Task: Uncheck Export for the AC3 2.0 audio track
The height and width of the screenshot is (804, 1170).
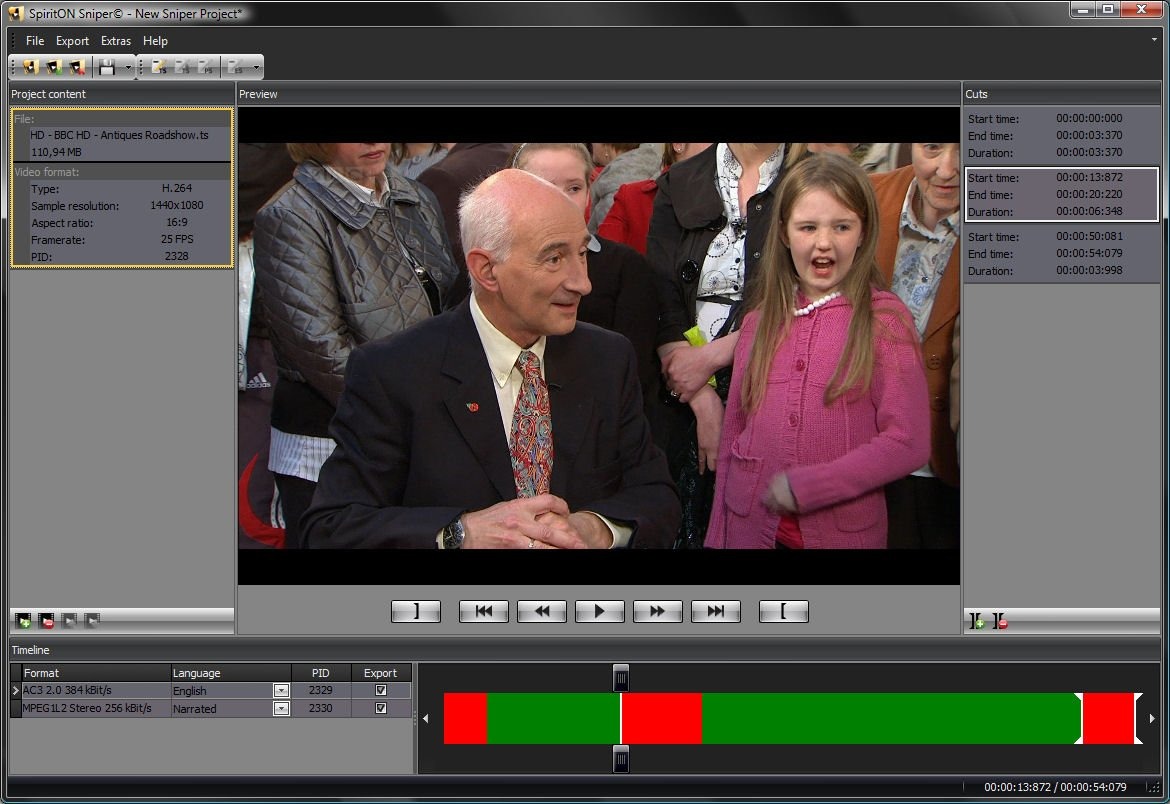Action: 380,690
